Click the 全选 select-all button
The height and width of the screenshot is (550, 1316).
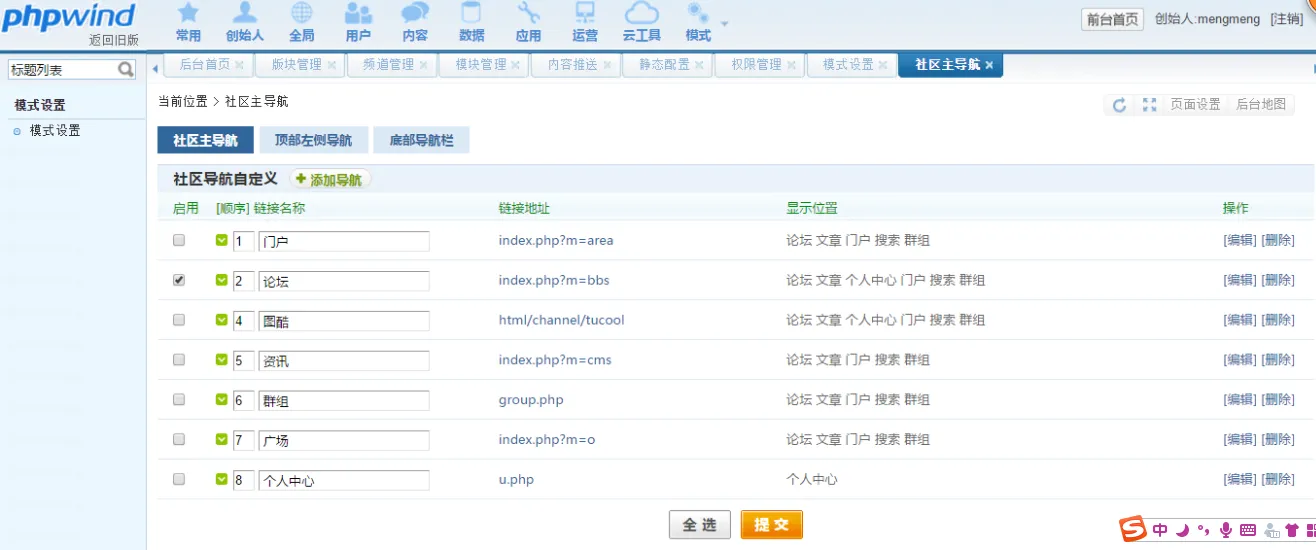tap(700, 525)
